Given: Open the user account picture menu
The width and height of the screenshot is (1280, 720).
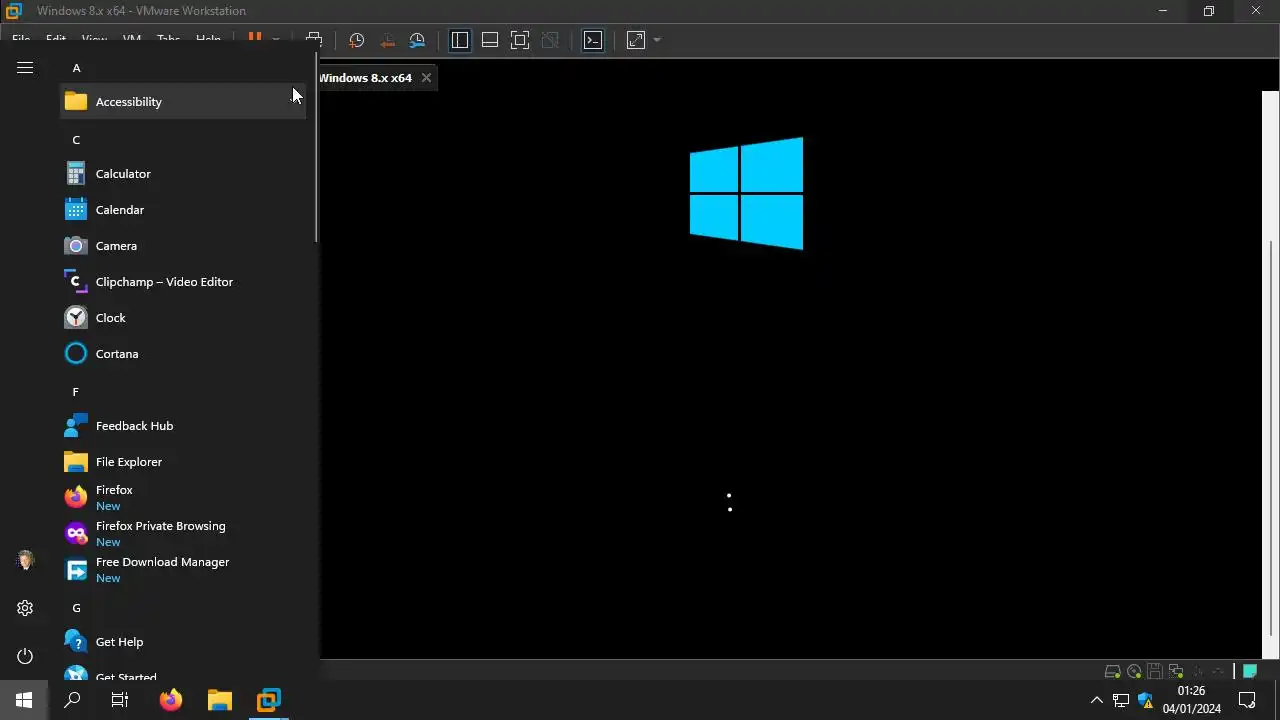Looking at the screenshot, I should pos(25,560).
